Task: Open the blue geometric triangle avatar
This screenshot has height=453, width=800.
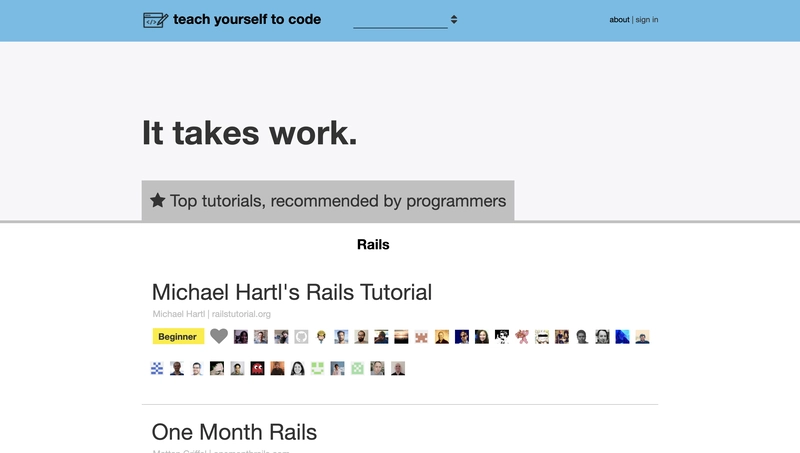Action: pos(622,337)
